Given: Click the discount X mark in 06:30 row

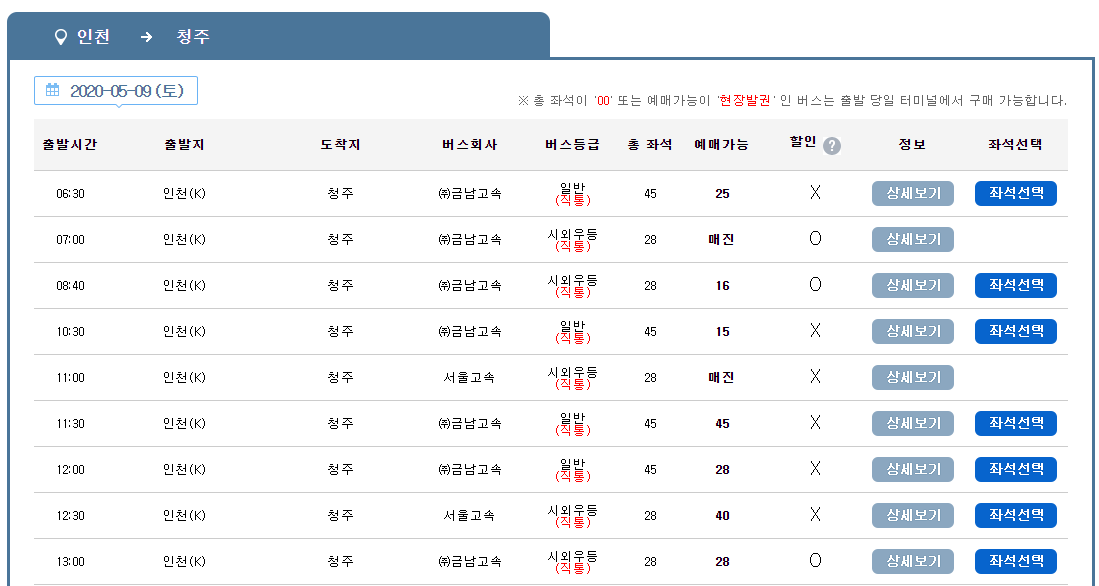Looking at the screenshot, I should click(815, 193).
